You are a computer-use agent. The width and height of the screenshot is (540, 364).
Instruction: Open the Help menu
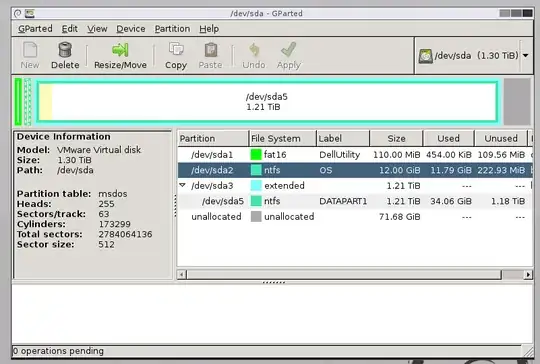click(x=209, y=29)
